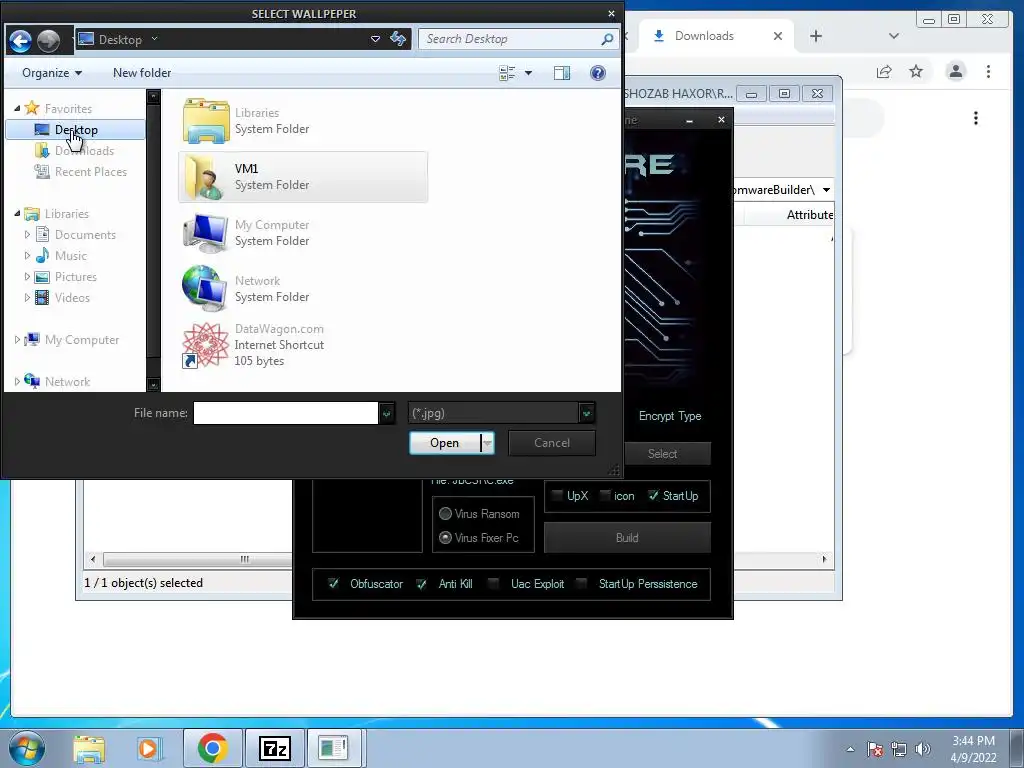Click the 7-Zip horizontal scrollbar thumb
Screen dimensions: 1024x768
pyautogui.click(x=198, y=560)
